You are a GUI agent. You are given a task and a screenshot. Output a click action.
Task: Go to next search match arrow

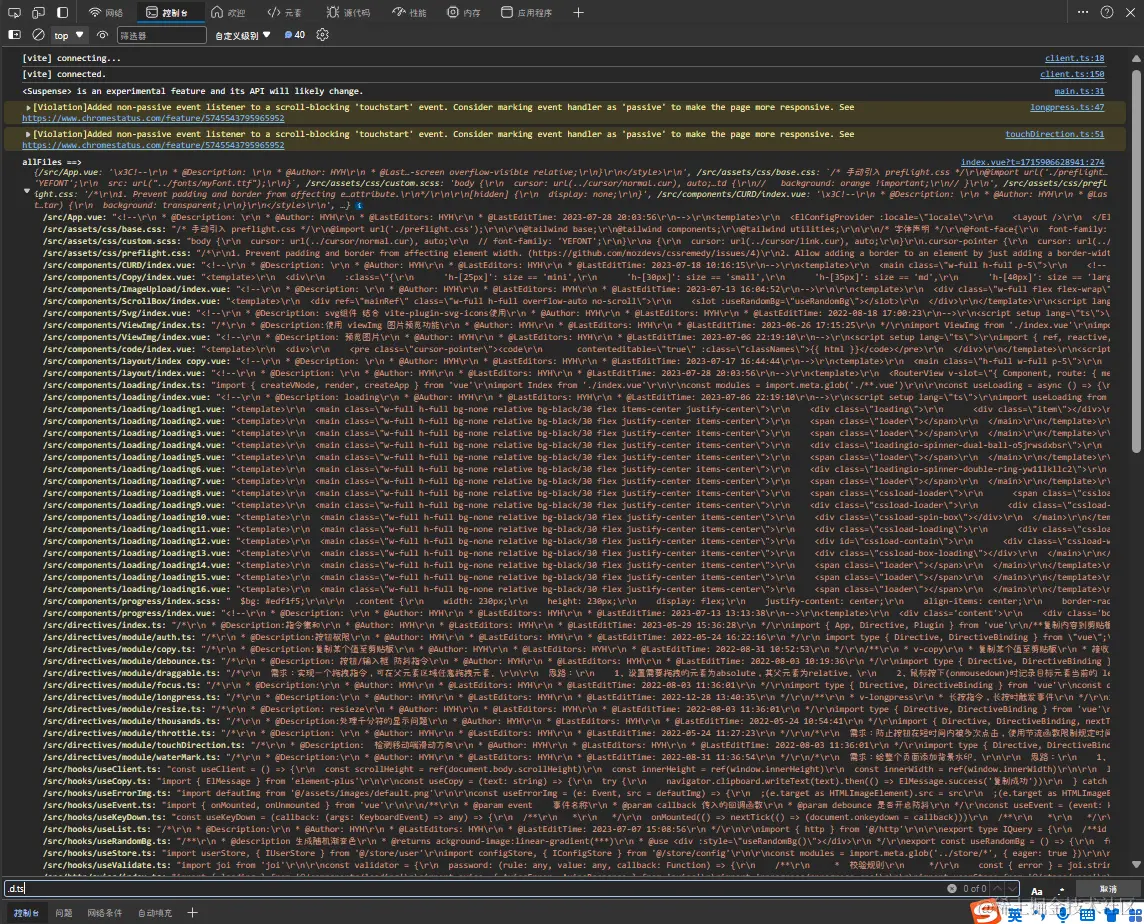[x=1011, y=888]
